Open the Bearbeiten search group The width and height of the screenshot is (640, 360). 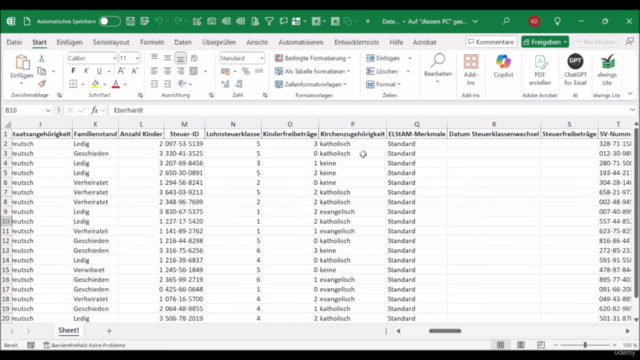point(438,68)
